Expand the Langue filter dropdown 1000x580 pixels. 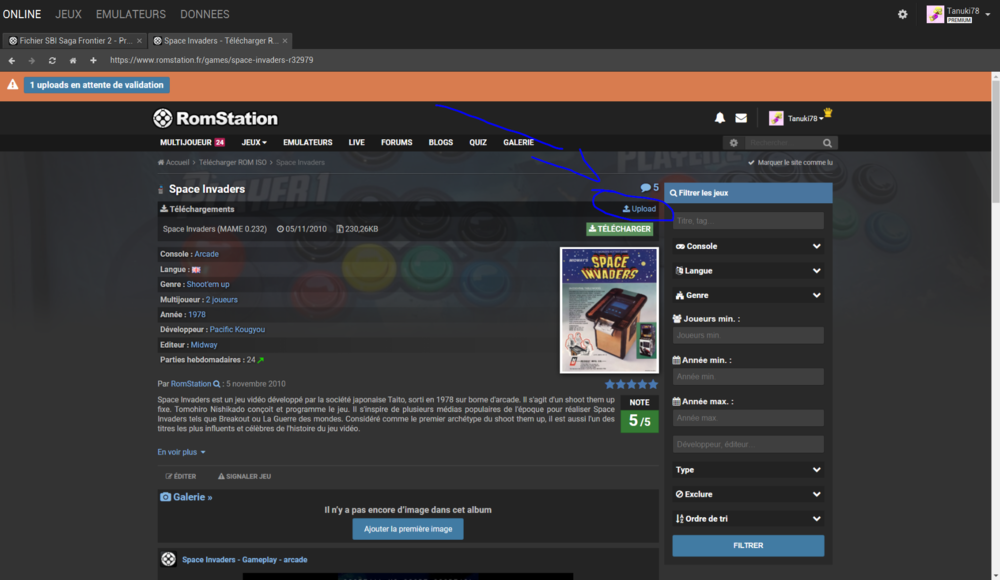click(748, 271)
